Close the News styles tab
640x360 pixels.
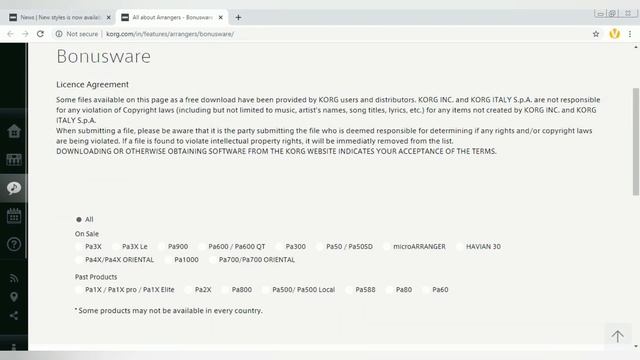109,18
